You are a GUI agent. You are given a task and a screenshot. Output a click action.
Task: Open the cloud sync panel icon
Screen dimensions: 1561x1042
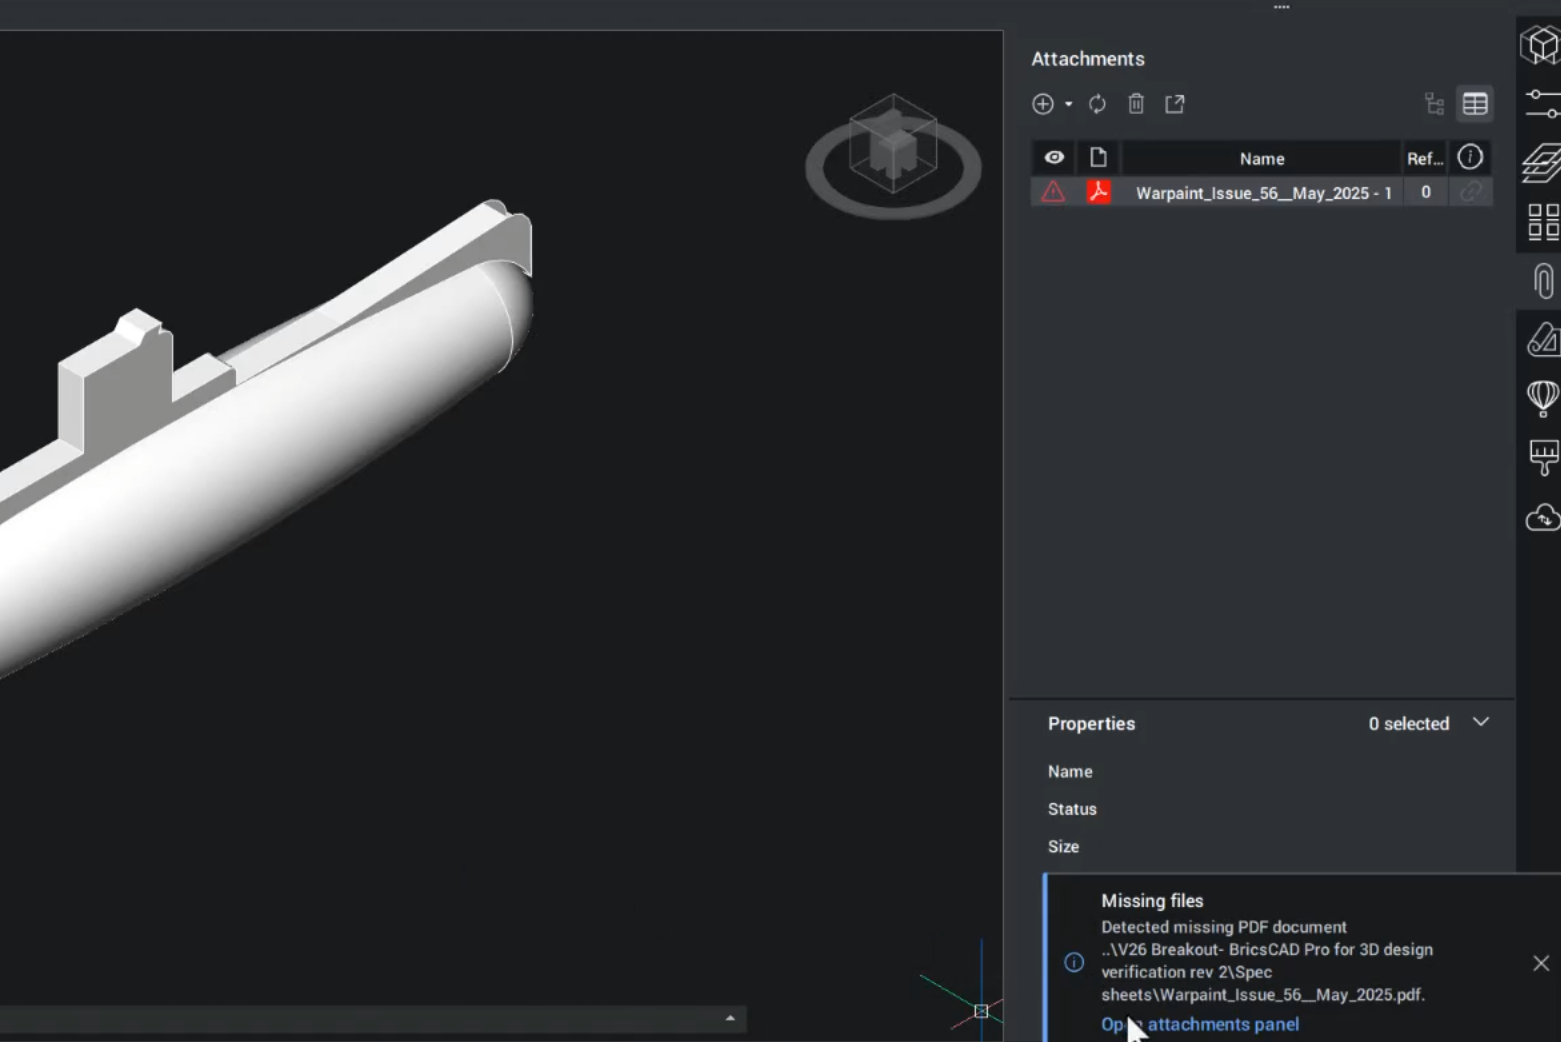(1542, 518)
